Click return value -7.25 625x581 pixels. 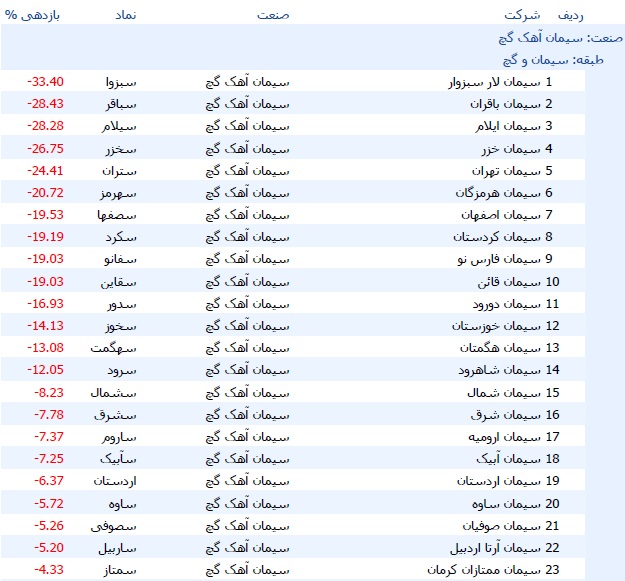click(x=49, y=458)
